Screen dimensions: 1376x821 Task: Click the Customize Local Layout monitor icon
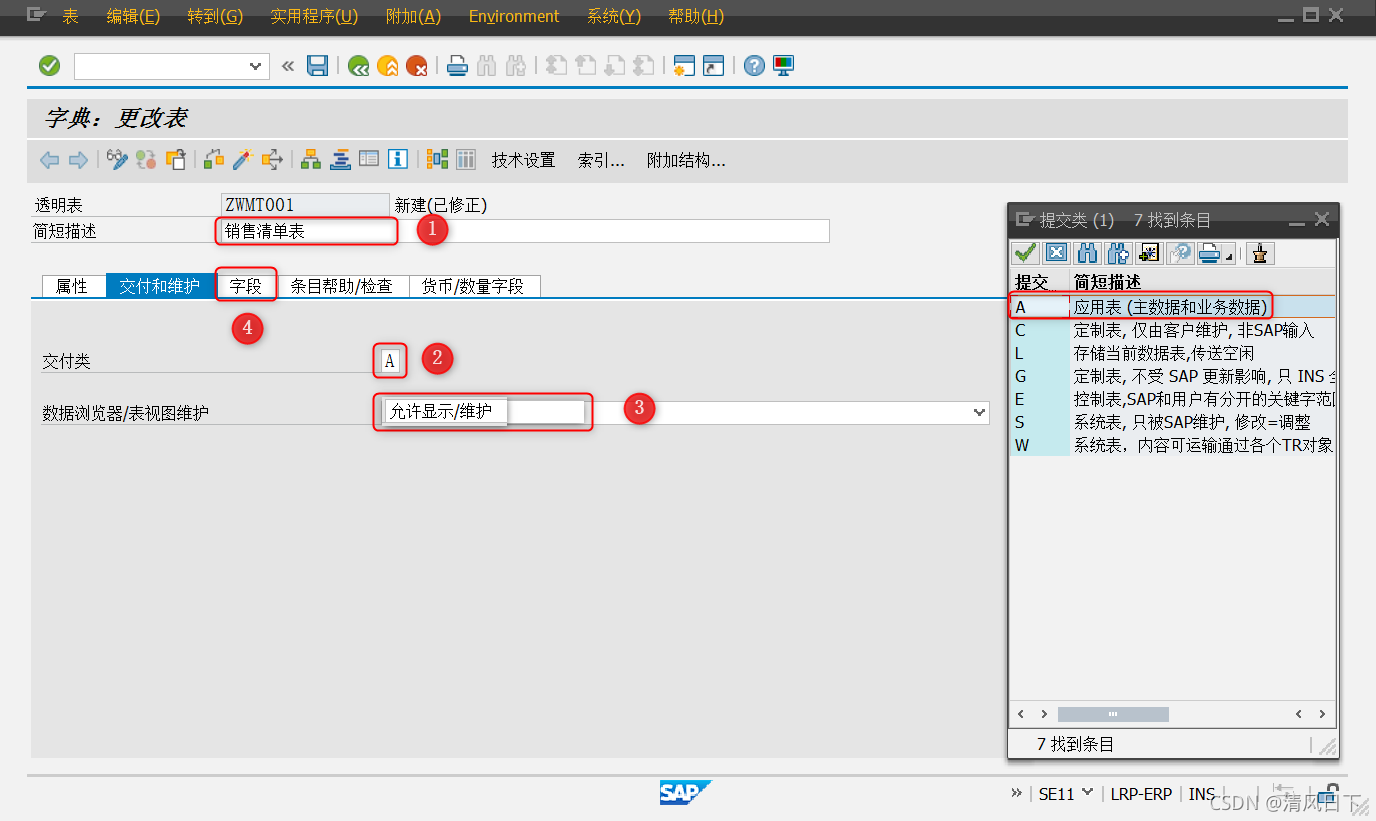(x=783, y=66)
